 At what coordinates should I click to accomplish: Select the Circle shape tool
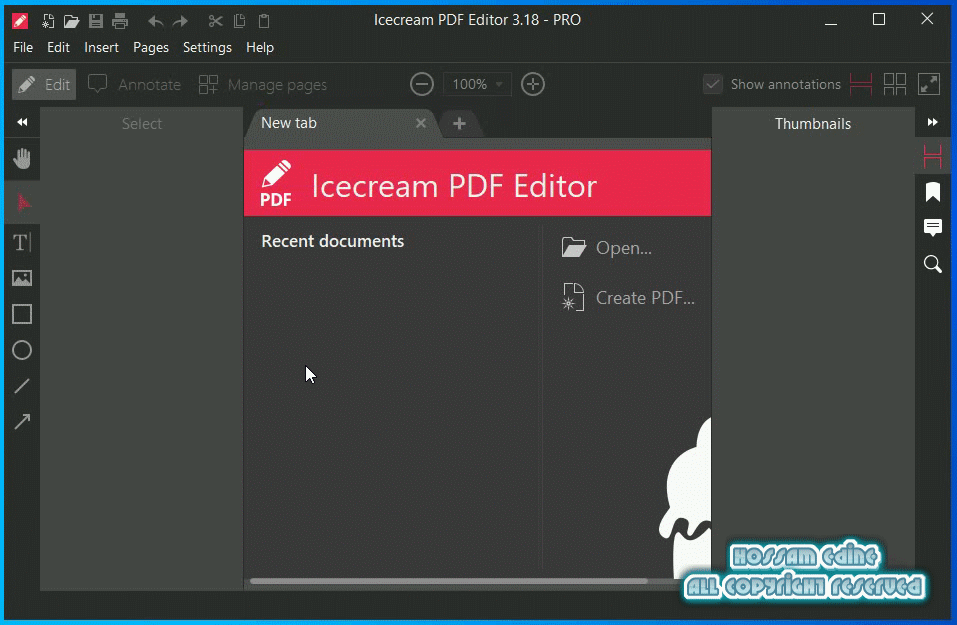click(x=22, y=350)
